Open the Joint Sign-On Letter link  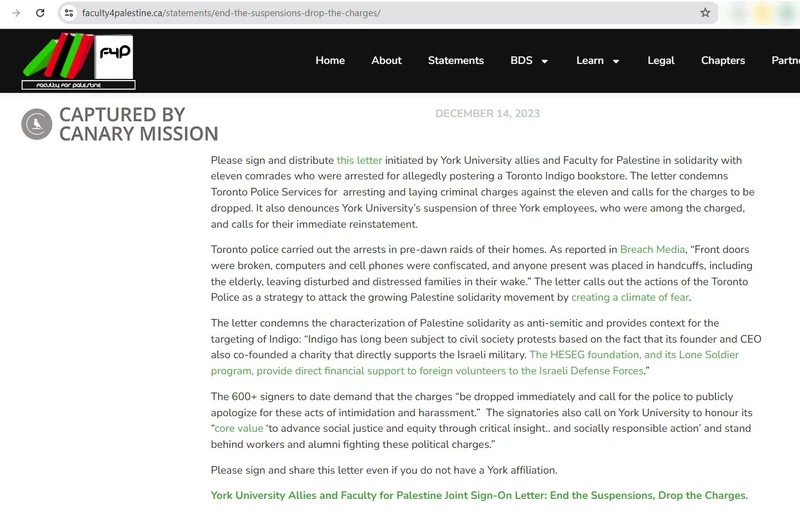click(479, 495)
